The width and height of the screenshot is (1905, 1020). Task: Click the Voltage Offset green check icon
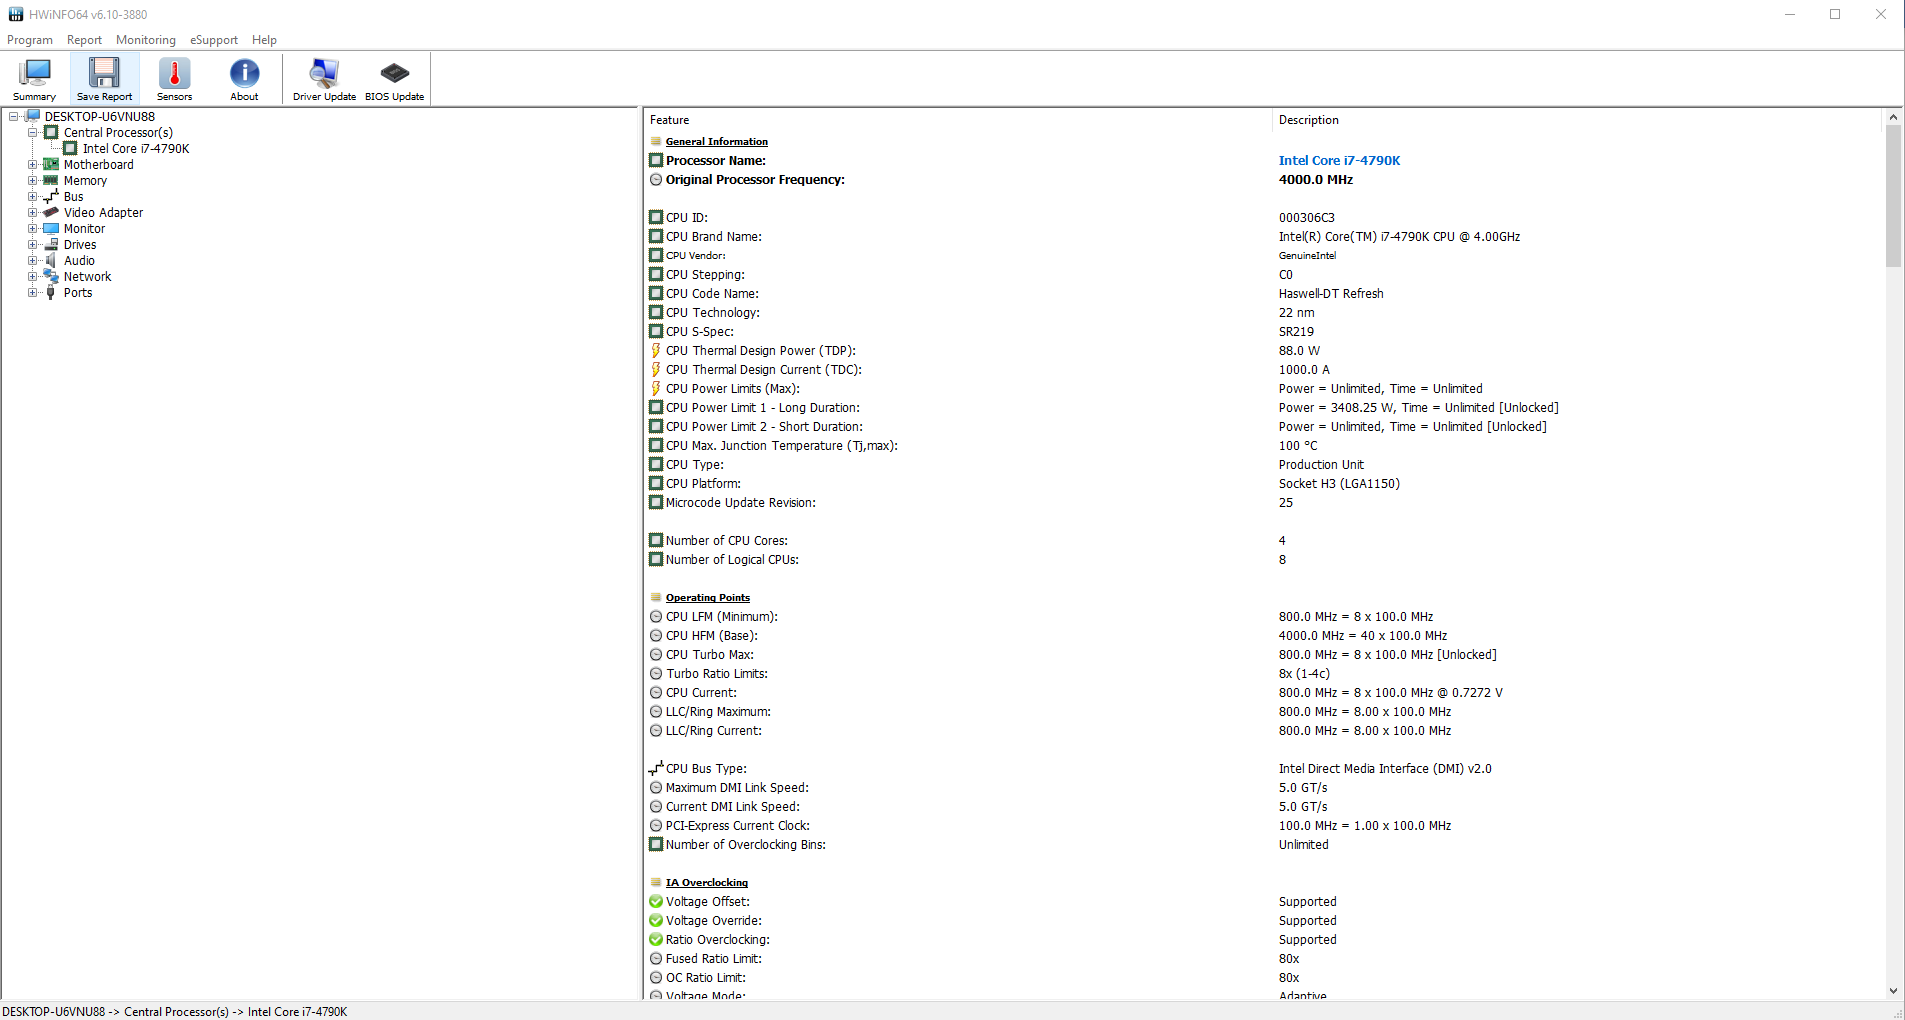pyautogui.click(x=656, y=902)
